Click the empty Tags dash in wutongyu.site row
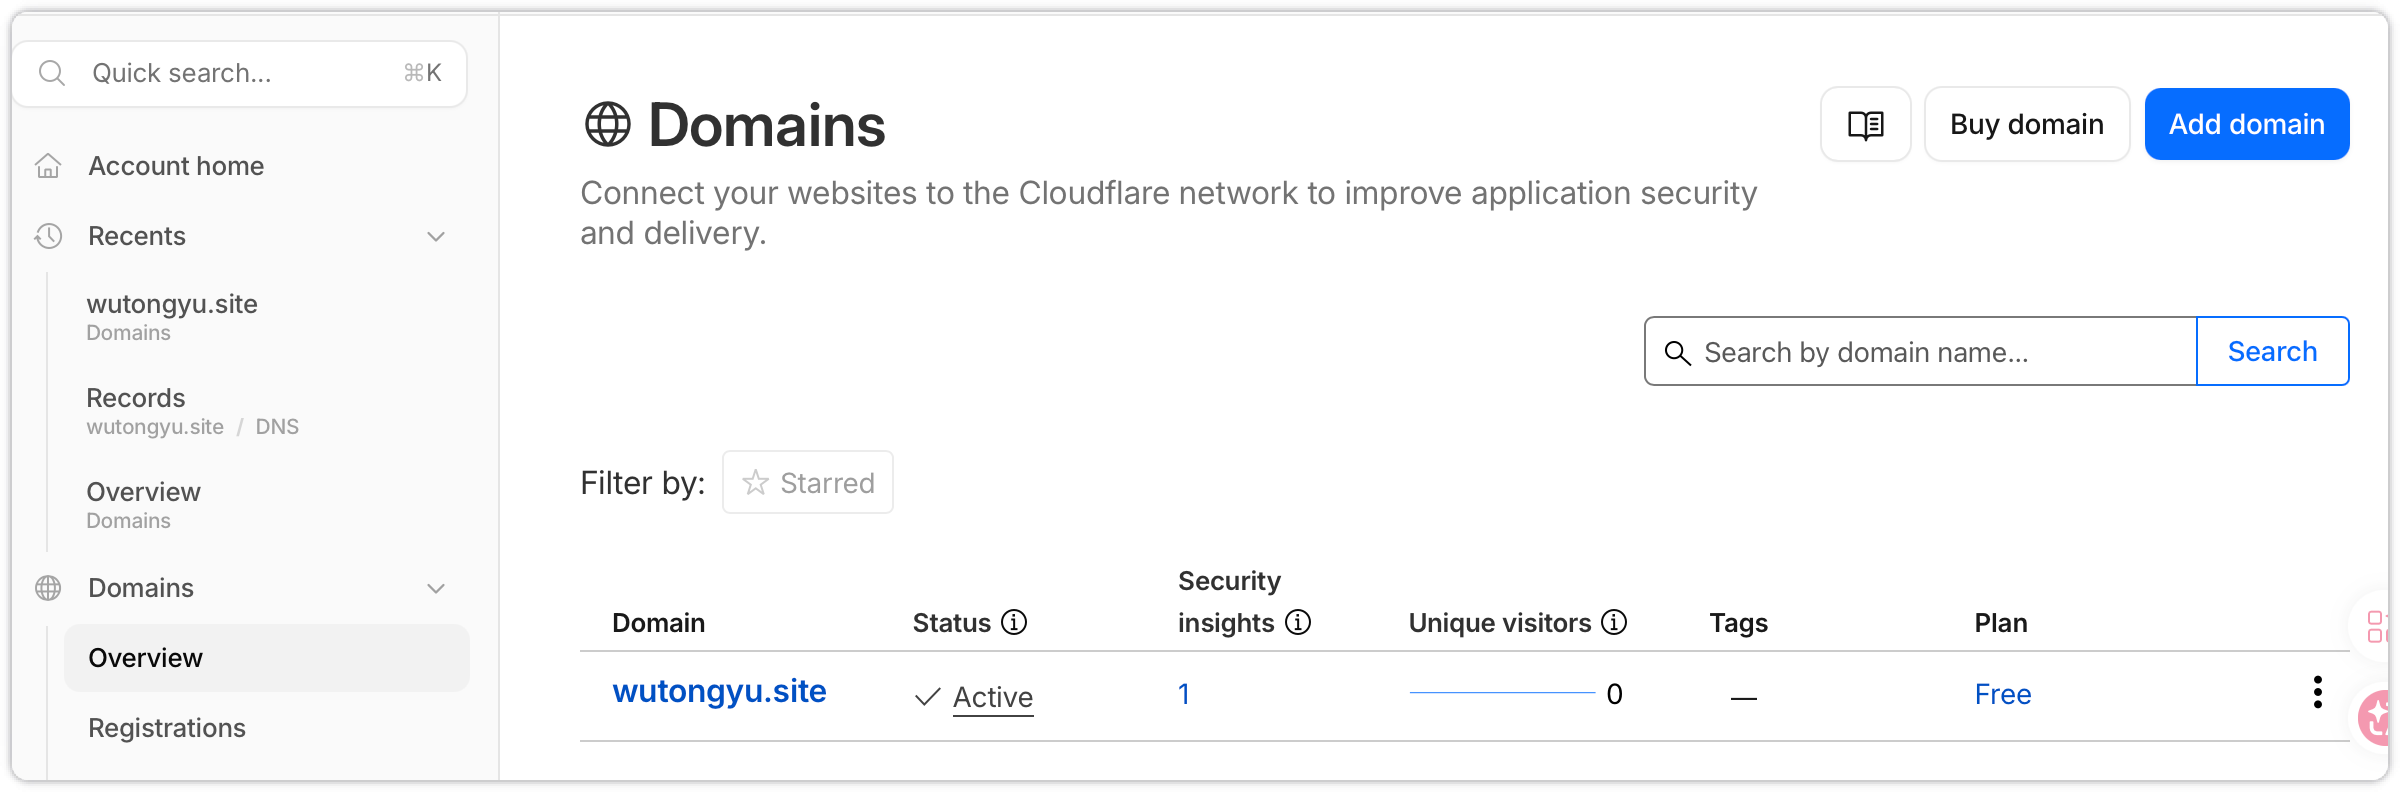This screenshot has height=792, width=2400. click(x=1744, y=697)
